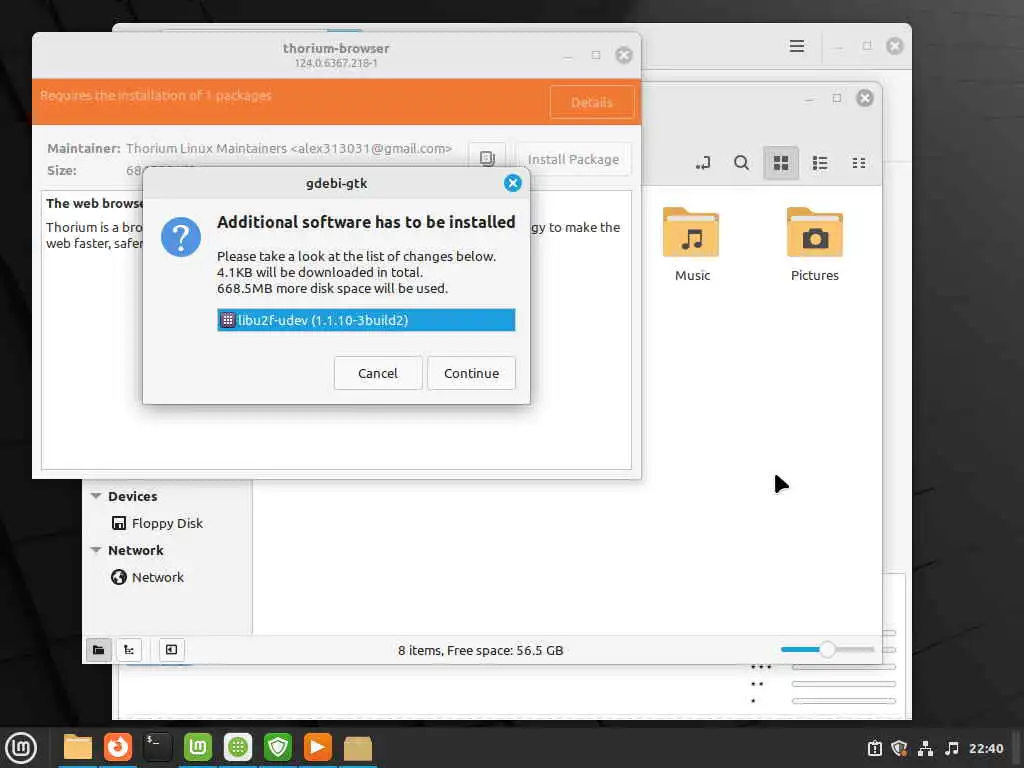Open the Terminal from the taskbar
Viewport: 1024px width, 768px height.
point(157,748)
